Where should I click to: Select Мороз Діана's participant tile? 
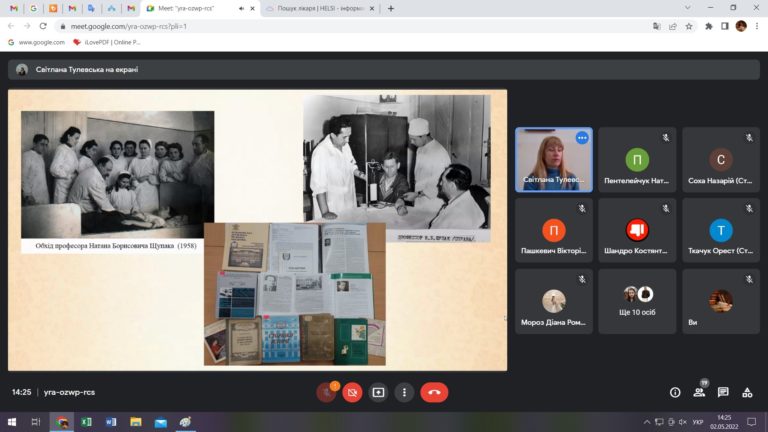pos(554,302)
